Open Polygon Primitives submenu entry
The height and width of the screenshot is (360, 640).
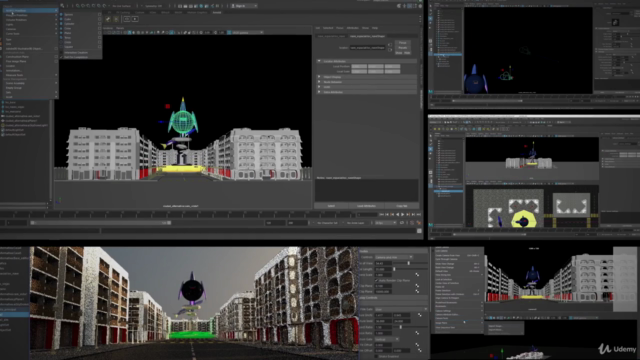(x=31, y=15)
